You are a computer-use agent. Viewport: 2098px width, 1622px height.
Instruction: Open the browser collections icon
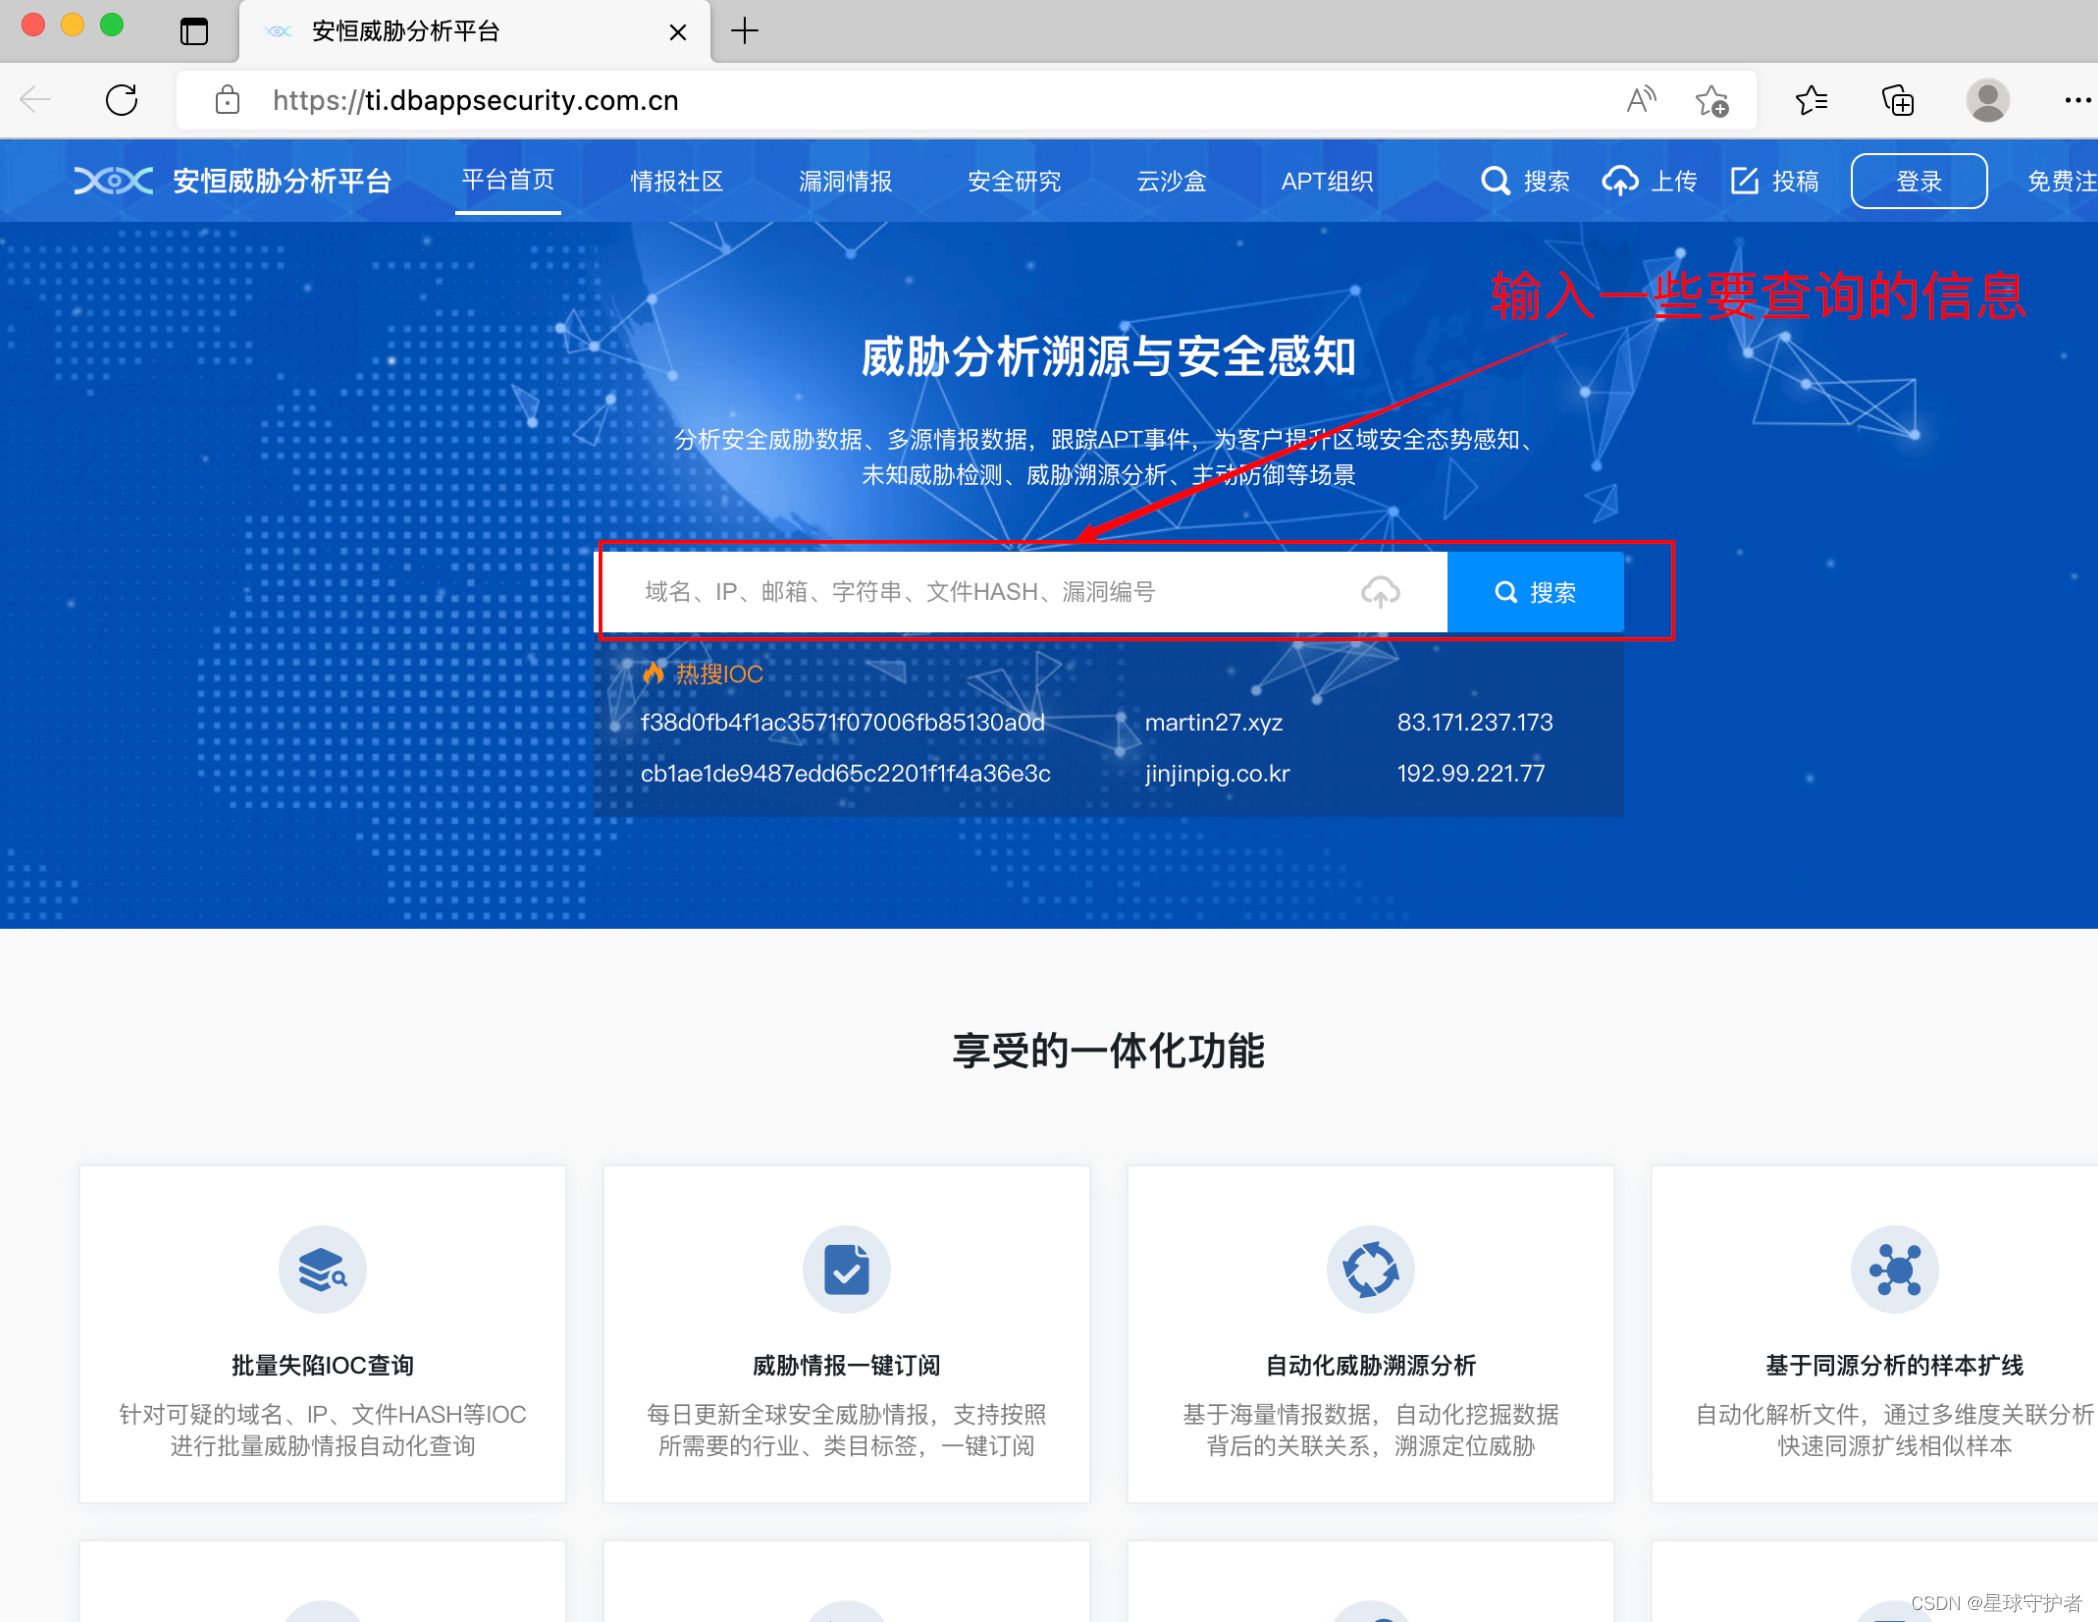(1897, 100)
